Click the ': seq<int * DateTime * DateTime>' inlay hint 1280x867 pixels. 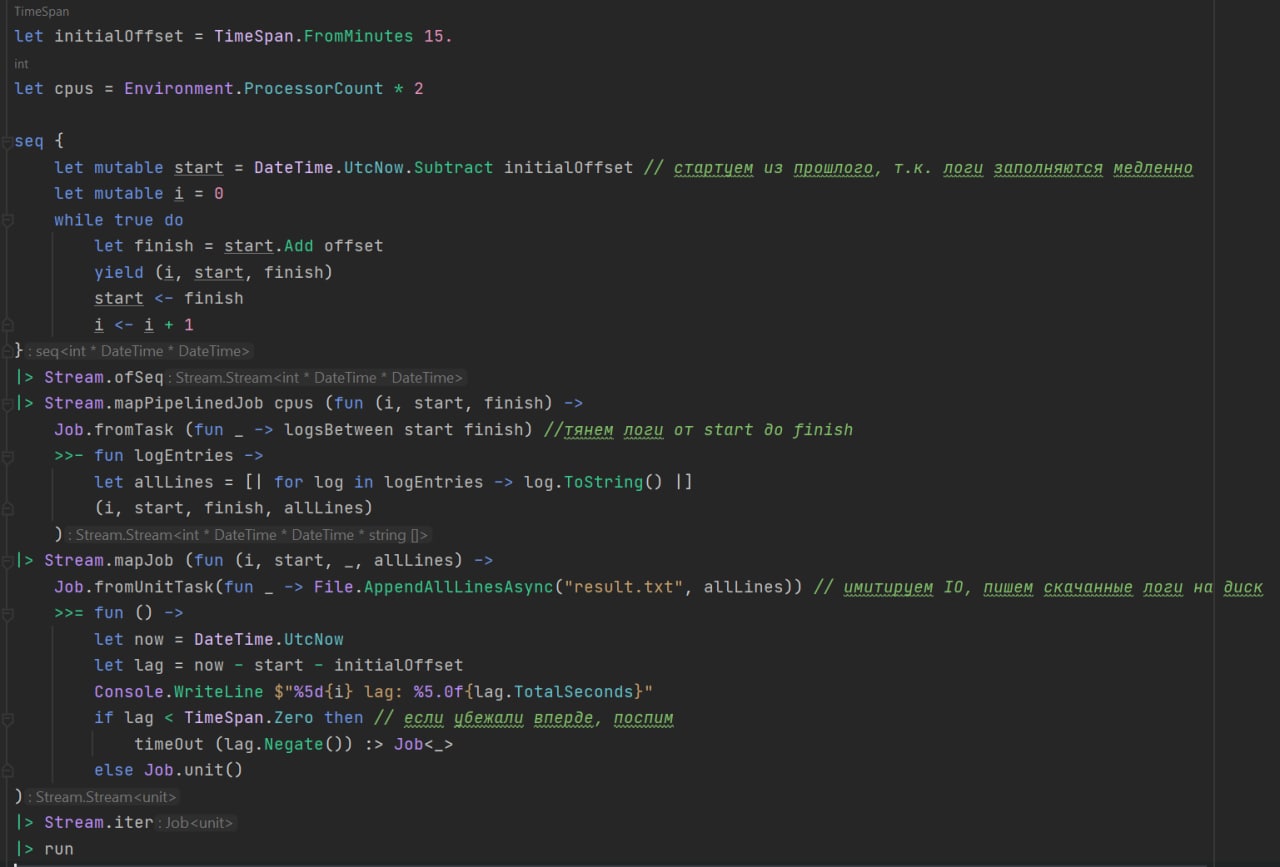click(x=139, y=351)
